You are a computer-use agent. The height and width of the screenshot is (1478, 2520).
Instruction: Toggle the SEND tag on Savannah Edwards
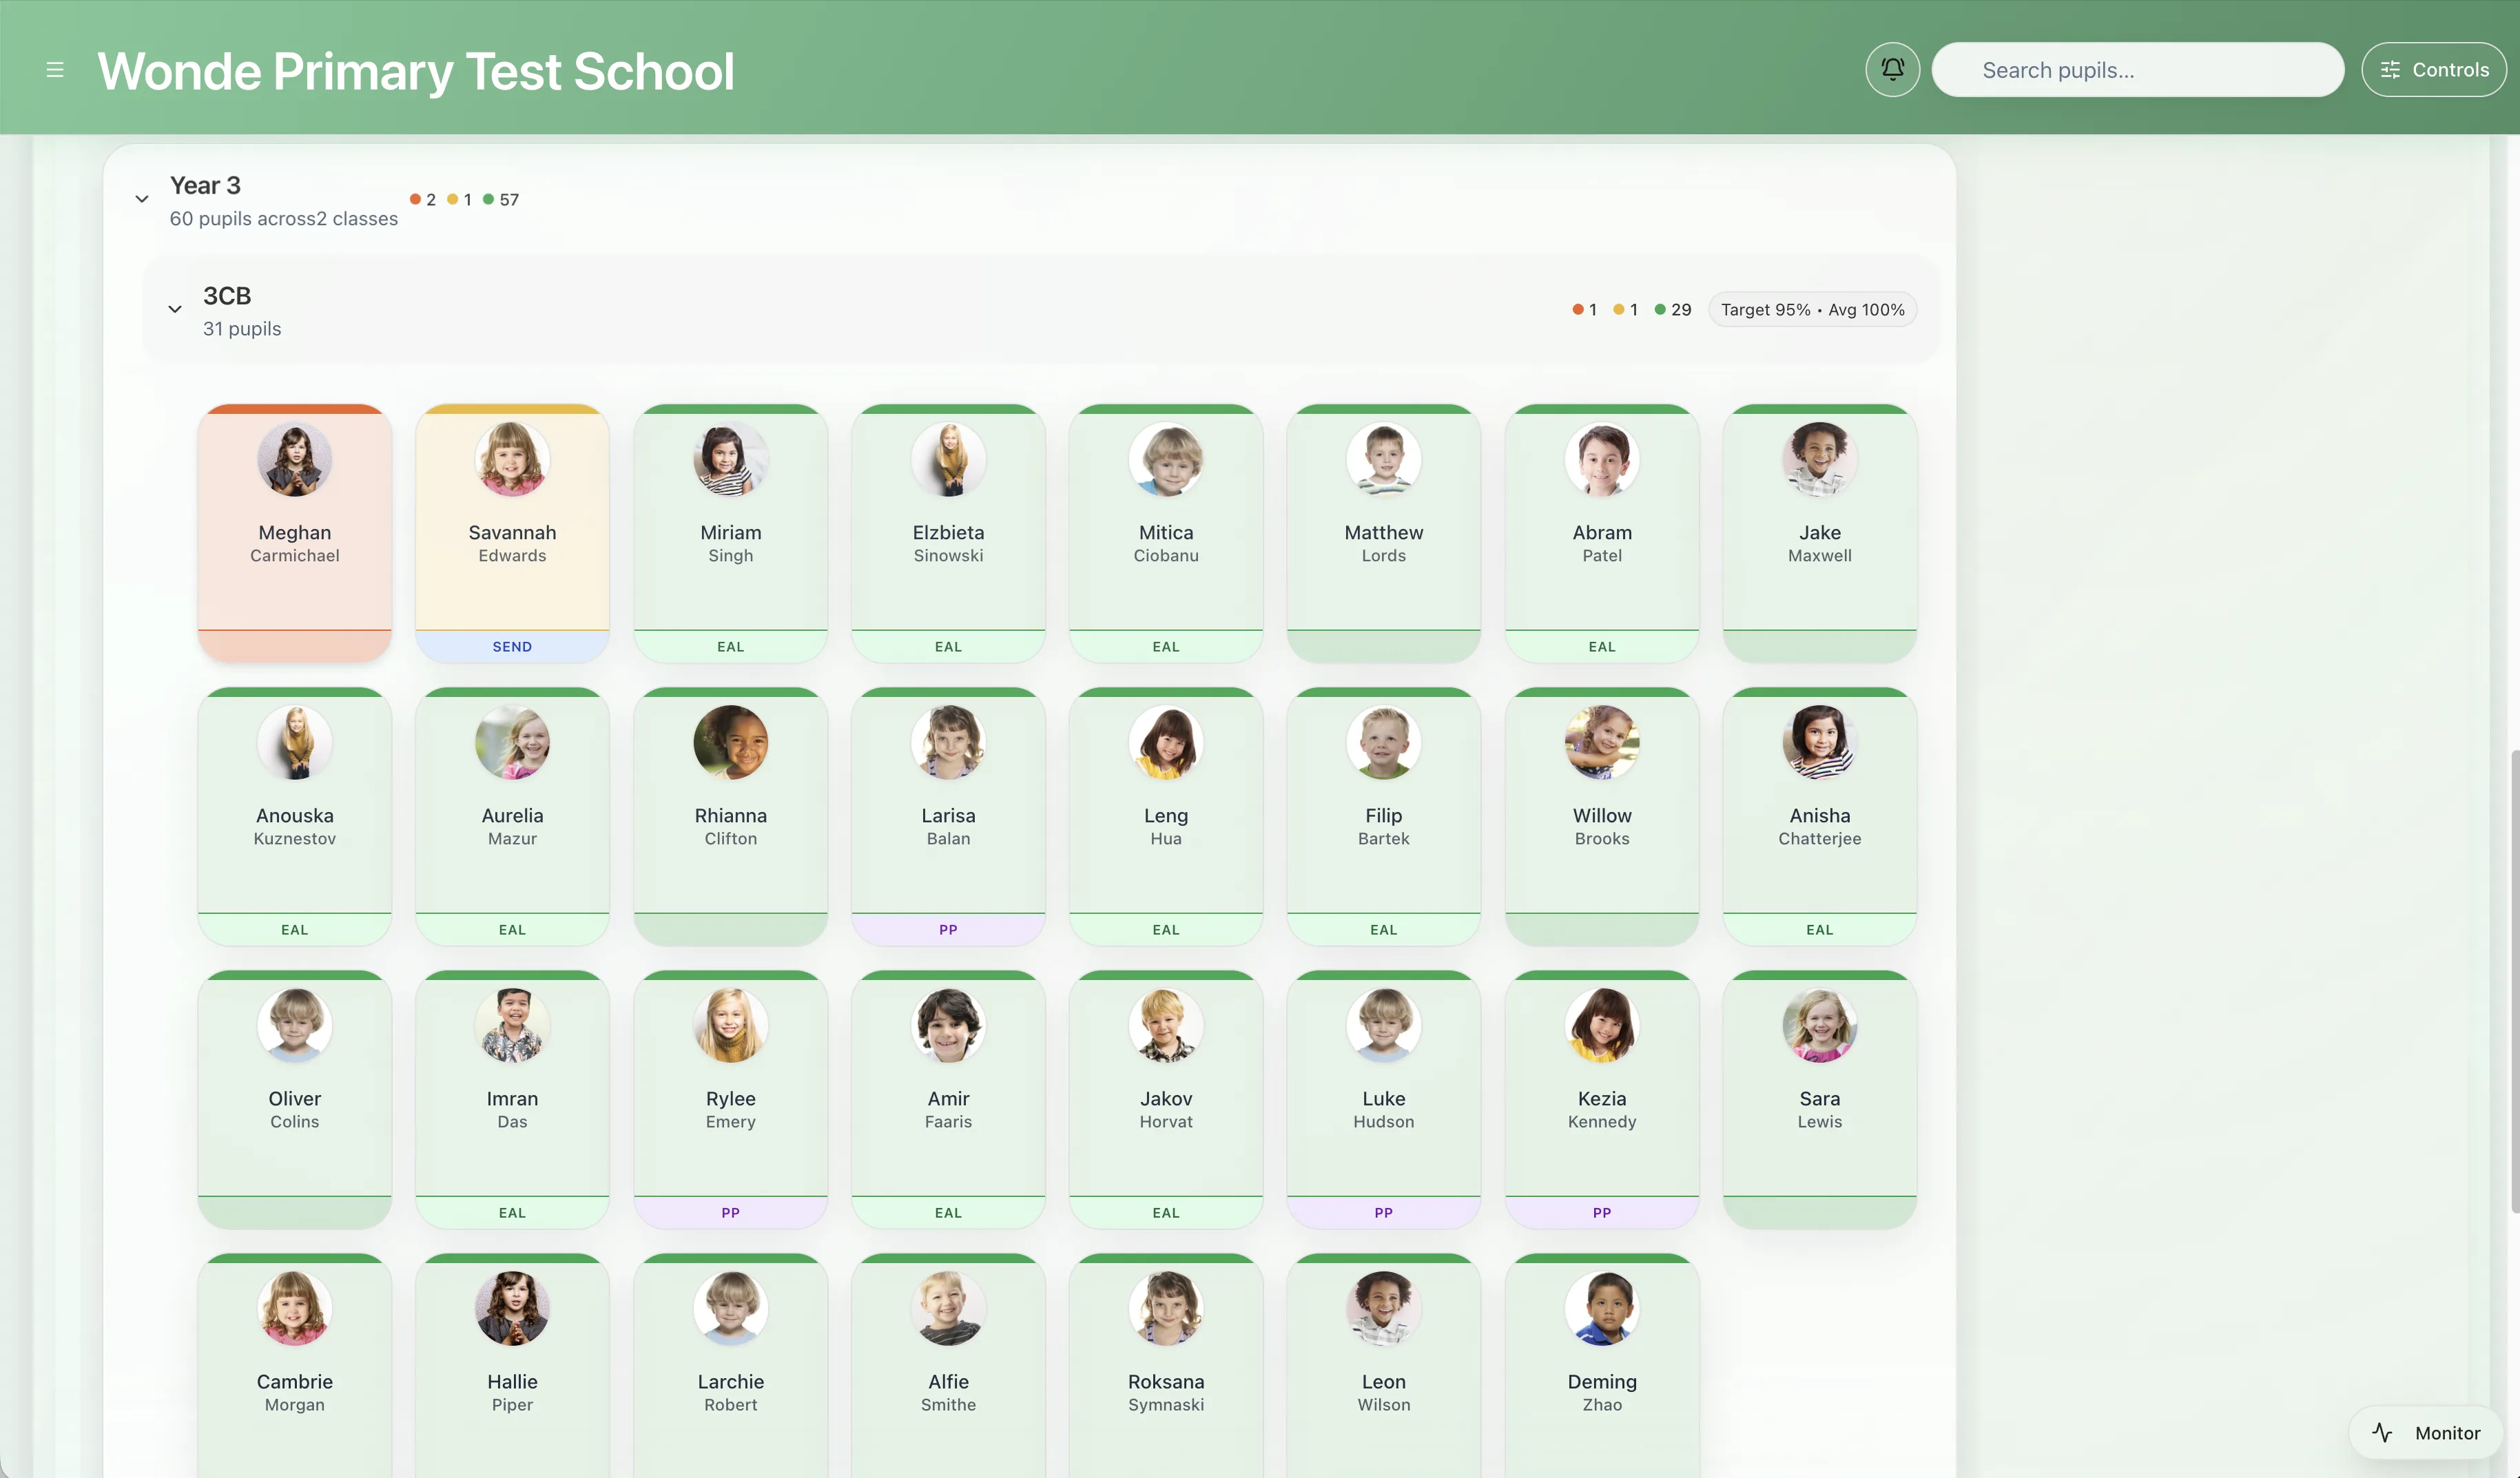click(x=511, y=645)
